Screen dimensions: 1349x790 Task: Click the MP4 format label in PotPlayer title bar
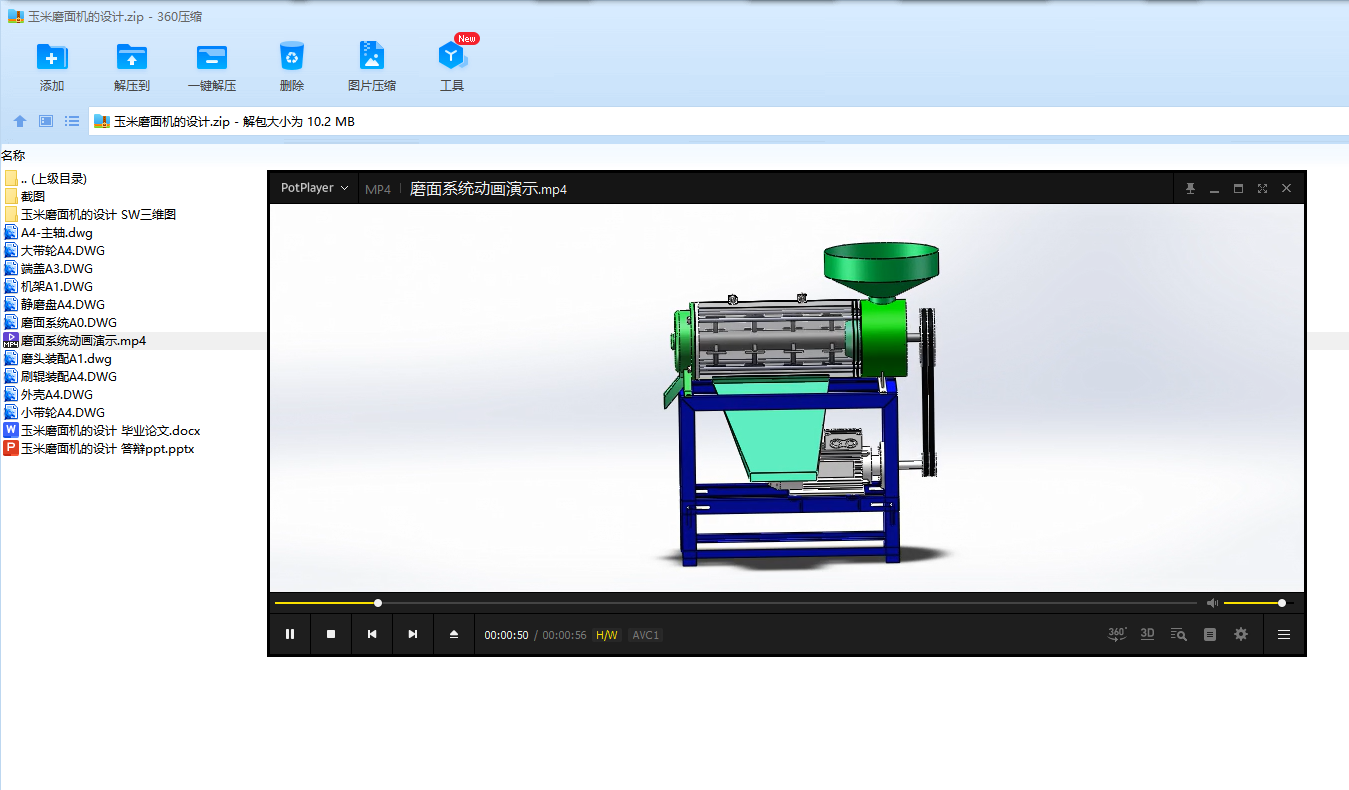point(378,189)
